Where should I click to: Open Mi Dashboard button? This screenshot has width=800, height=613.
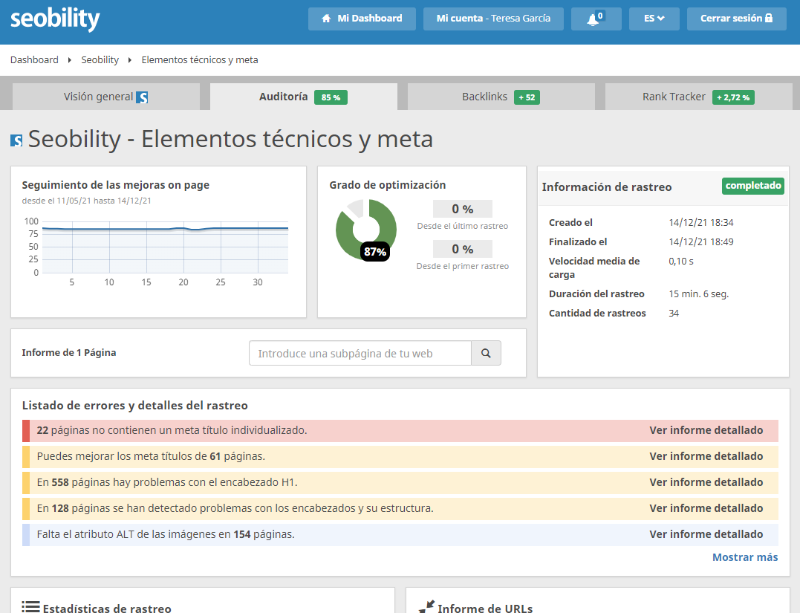(362, 18)
